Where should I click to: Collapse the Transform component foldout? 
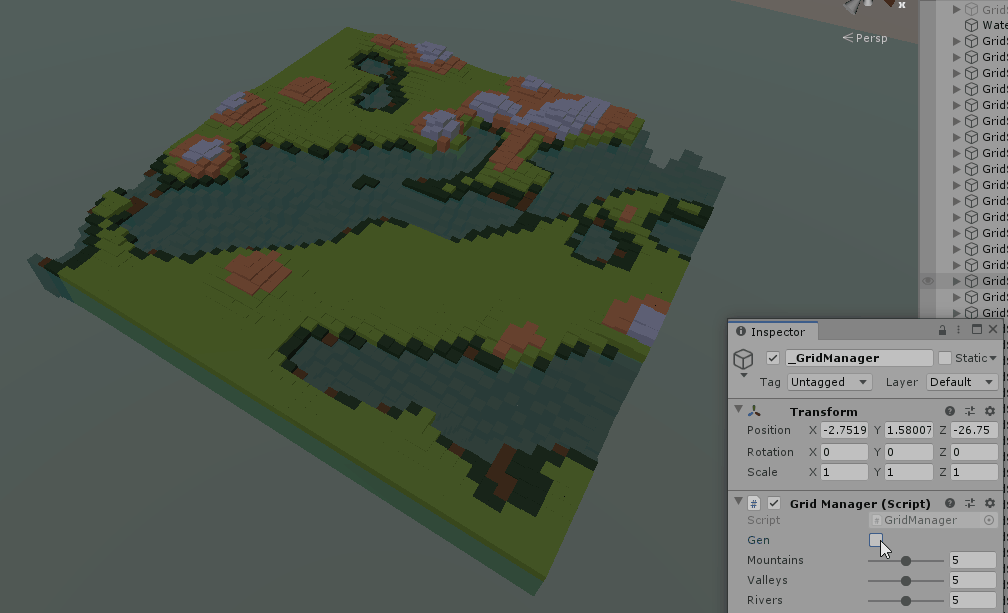click(739, 410)
